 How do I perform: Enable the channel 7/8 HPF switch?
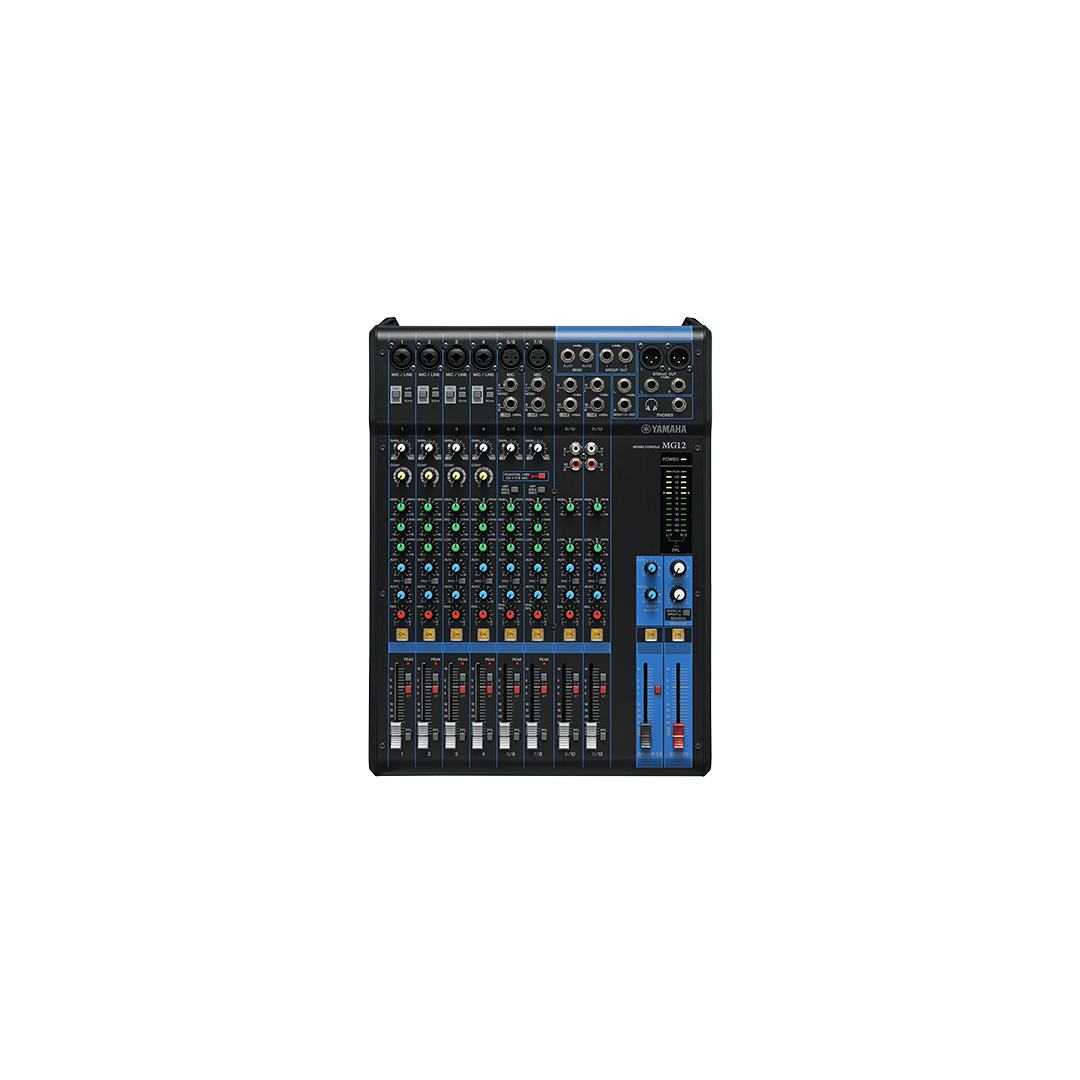point(541,489)
